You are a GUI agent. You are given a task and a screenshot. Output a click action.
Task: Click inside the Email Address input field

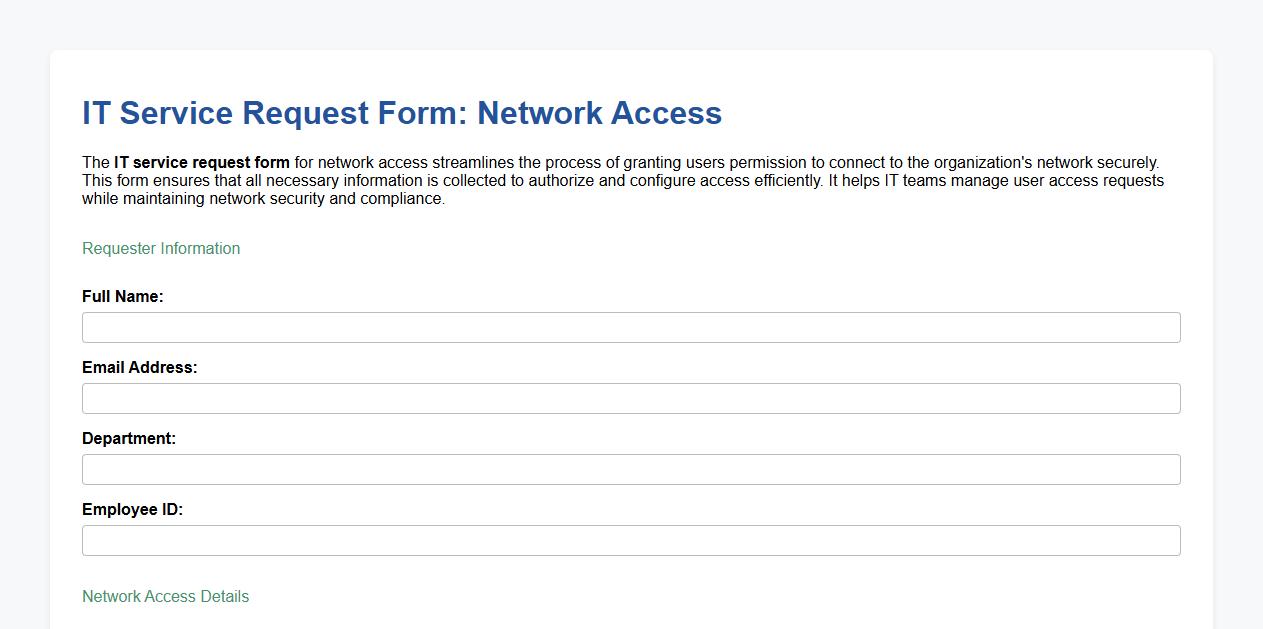click(630, 398)
